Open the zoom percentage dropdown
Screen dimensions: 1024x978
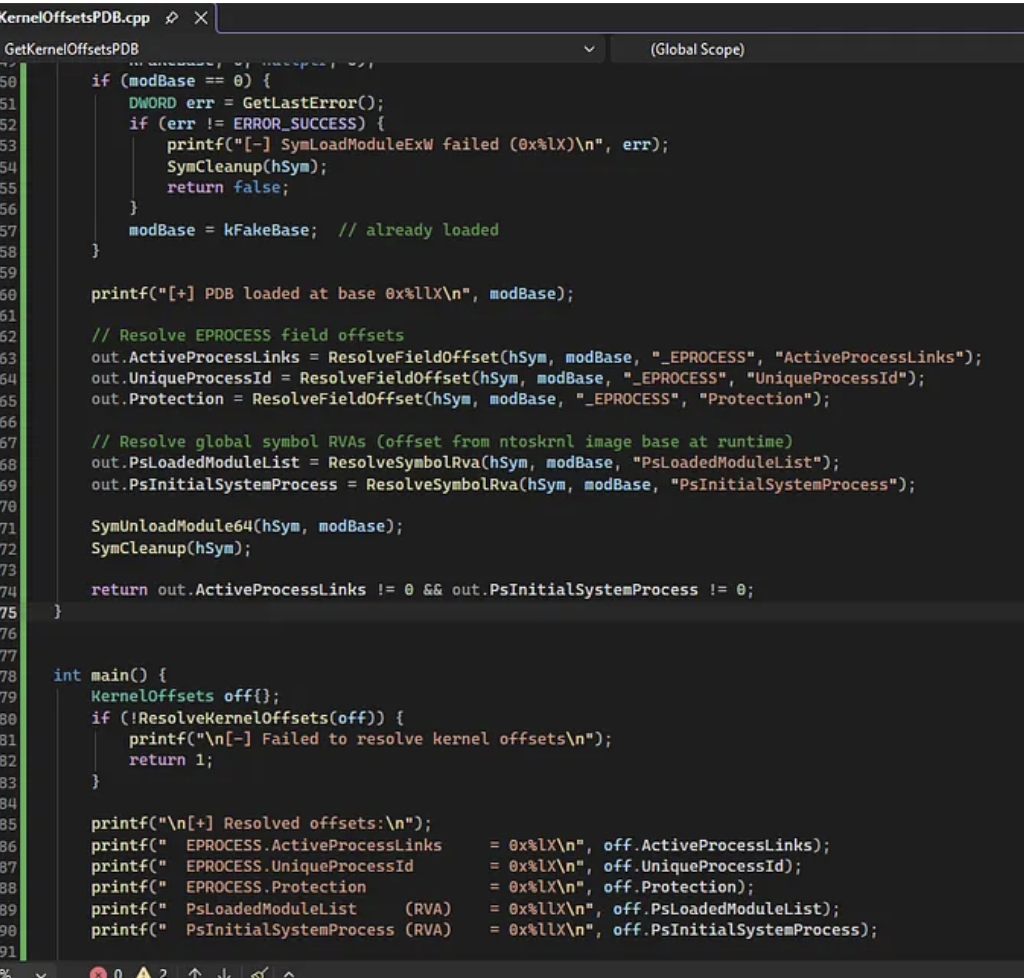[40, 973]
